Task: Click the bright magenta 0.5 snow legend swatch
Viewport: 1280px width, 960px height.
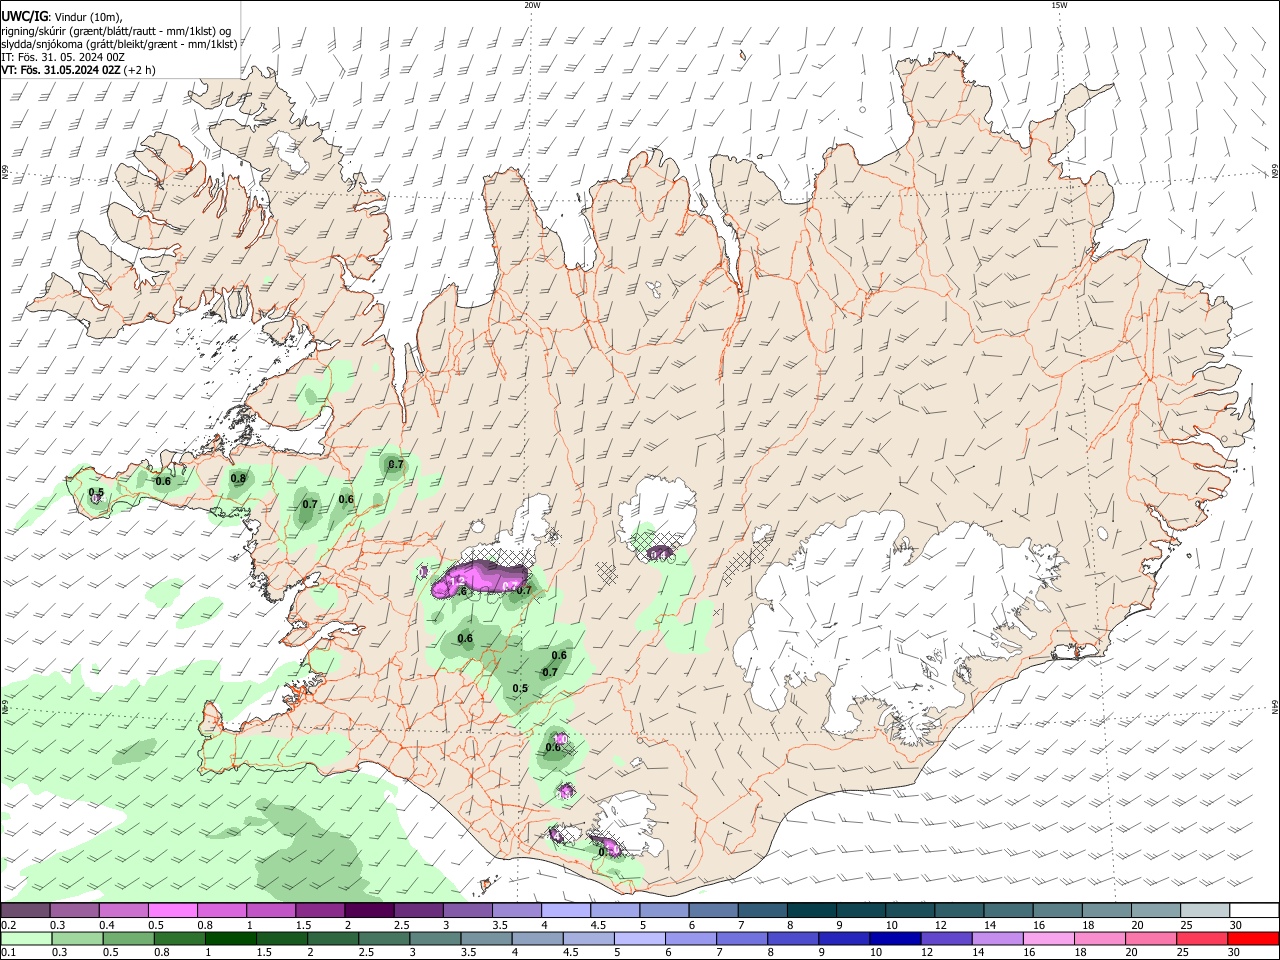Action: coord(173,911)
